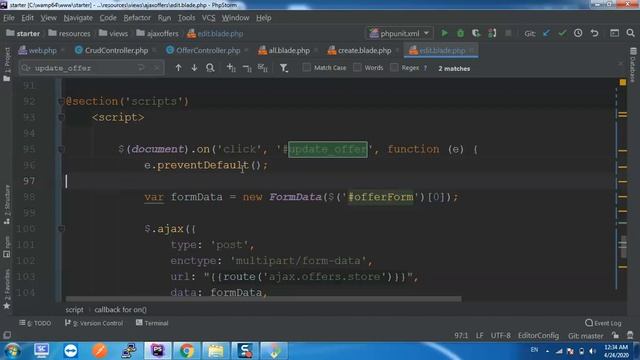Toggle read-only lock icon in status bar
The width and height of the screenshot is (640, 360).
[615, 335]
